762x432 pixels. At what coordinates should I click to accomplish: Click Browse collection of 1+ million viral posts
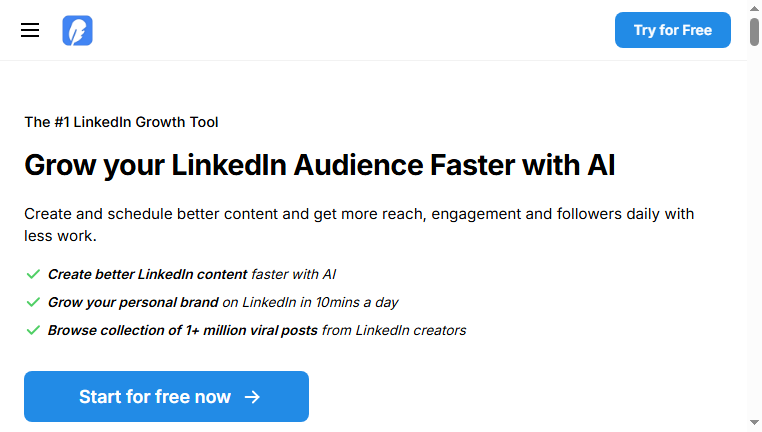tap(183, 330)
